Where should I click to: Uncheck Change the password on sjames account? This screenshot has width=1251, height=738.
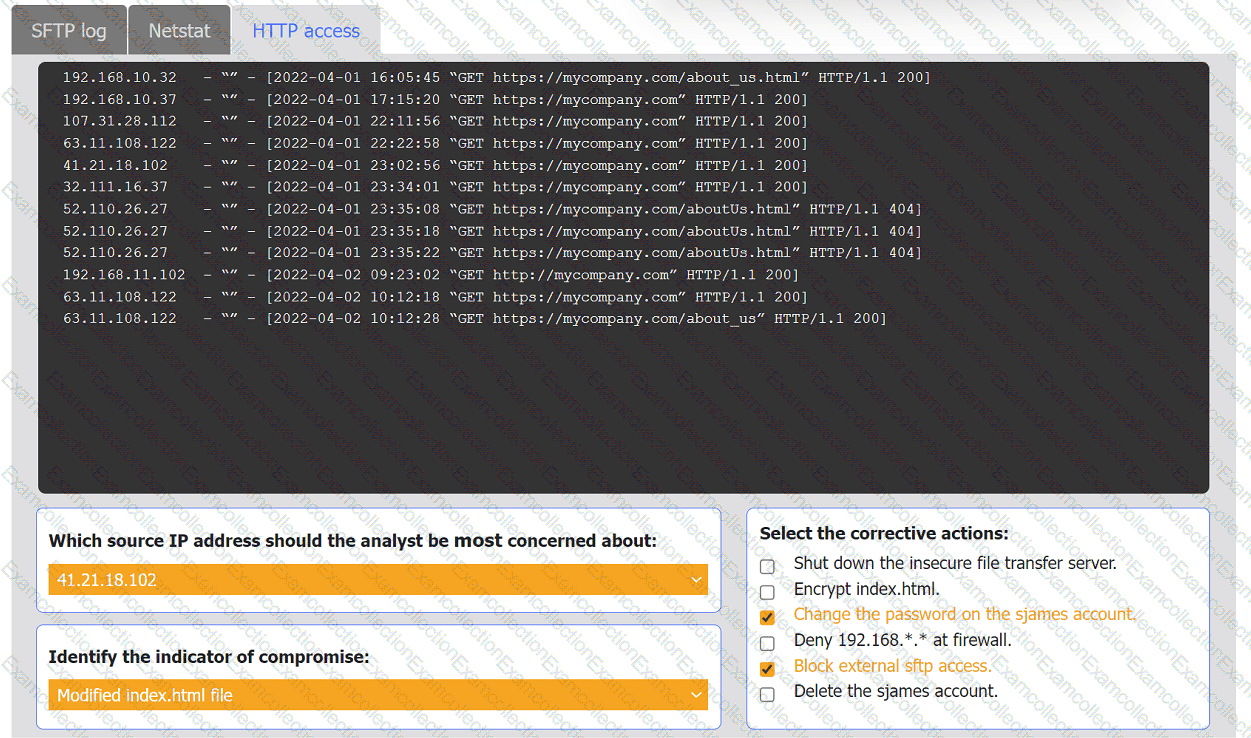(767, 618)
